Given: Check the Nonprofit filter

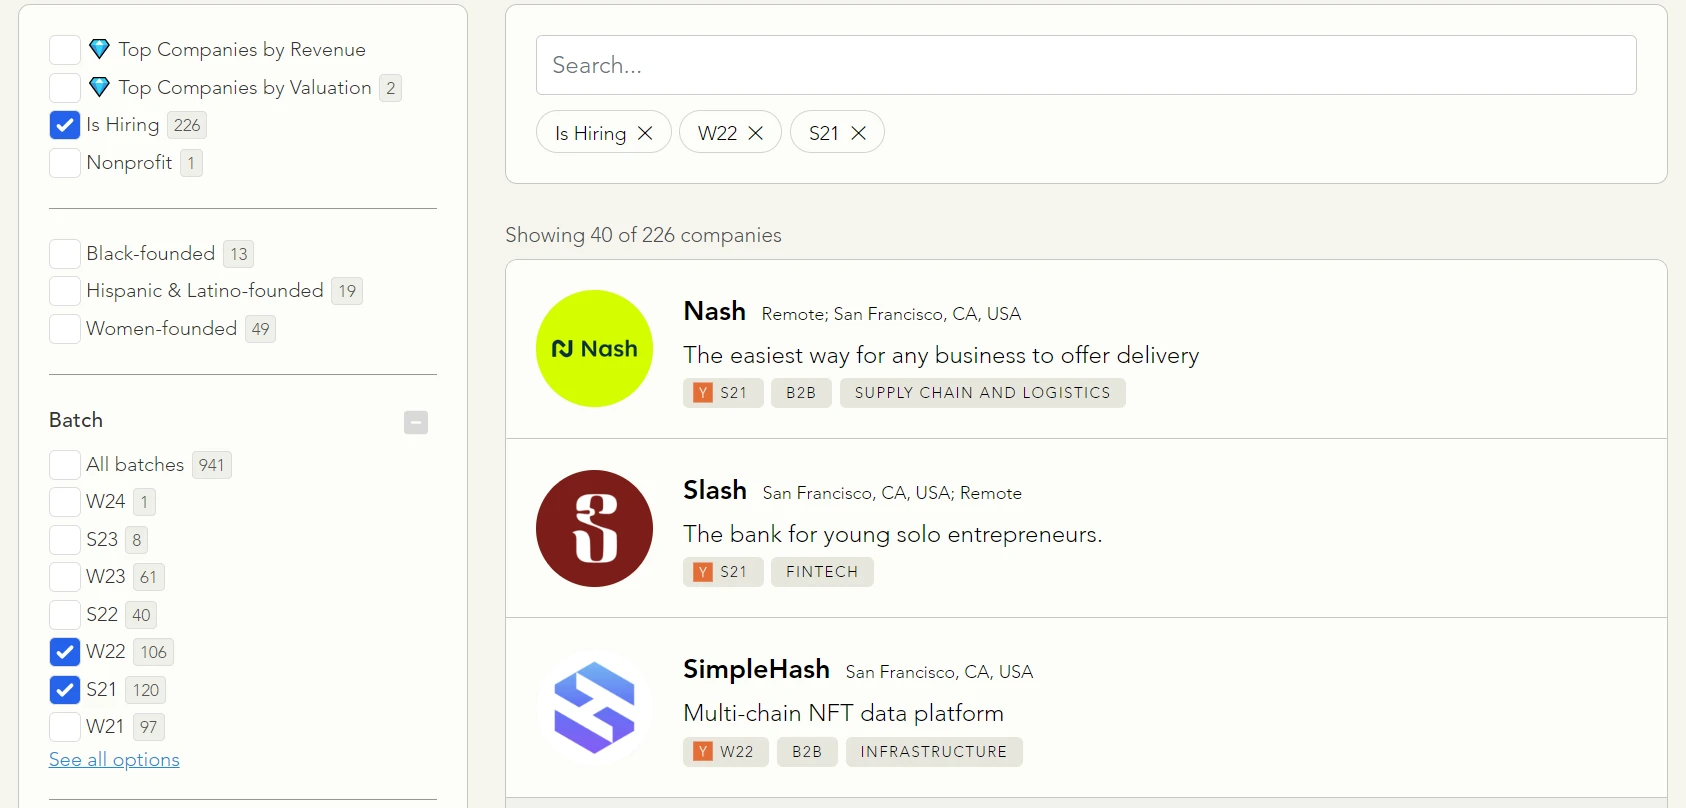Looking at the screenshot, I should click(65, 163).
